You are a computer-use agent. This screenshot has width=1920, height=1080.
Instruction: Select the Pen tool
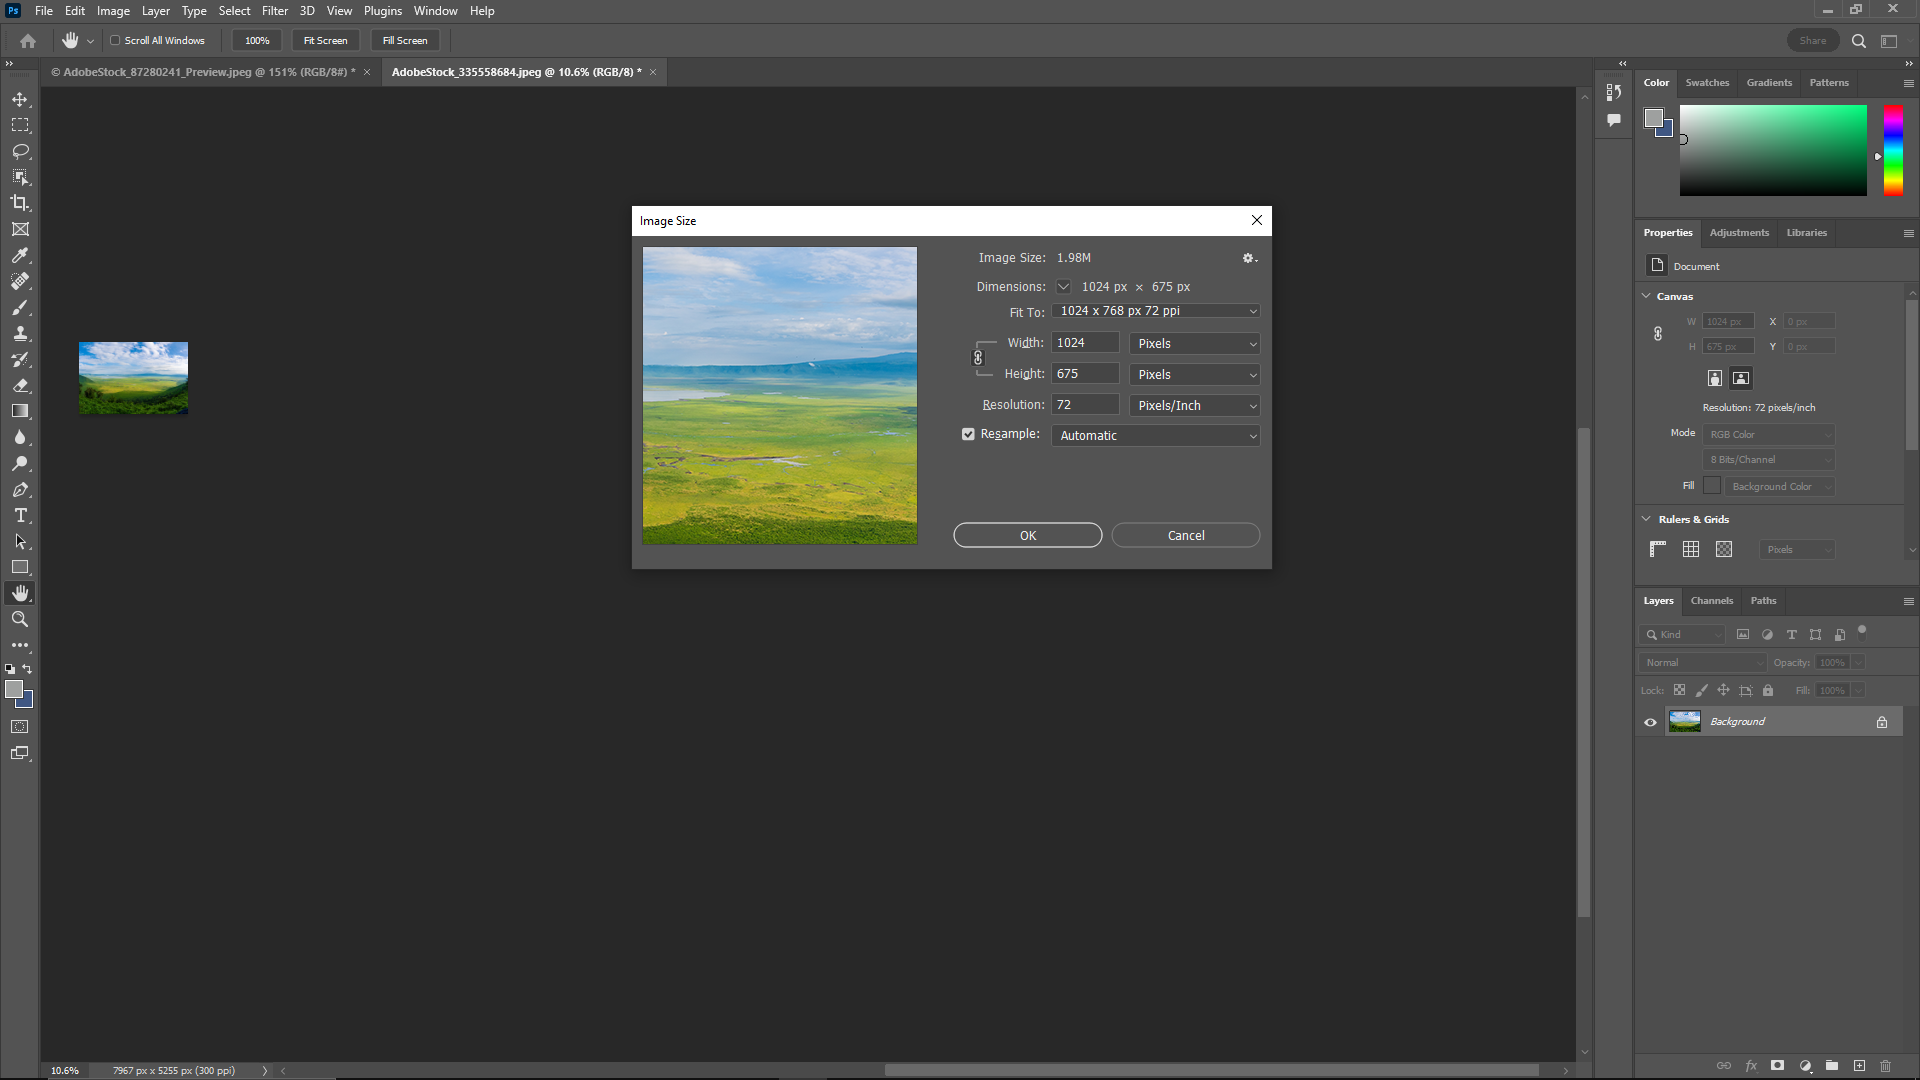(20, 489)
